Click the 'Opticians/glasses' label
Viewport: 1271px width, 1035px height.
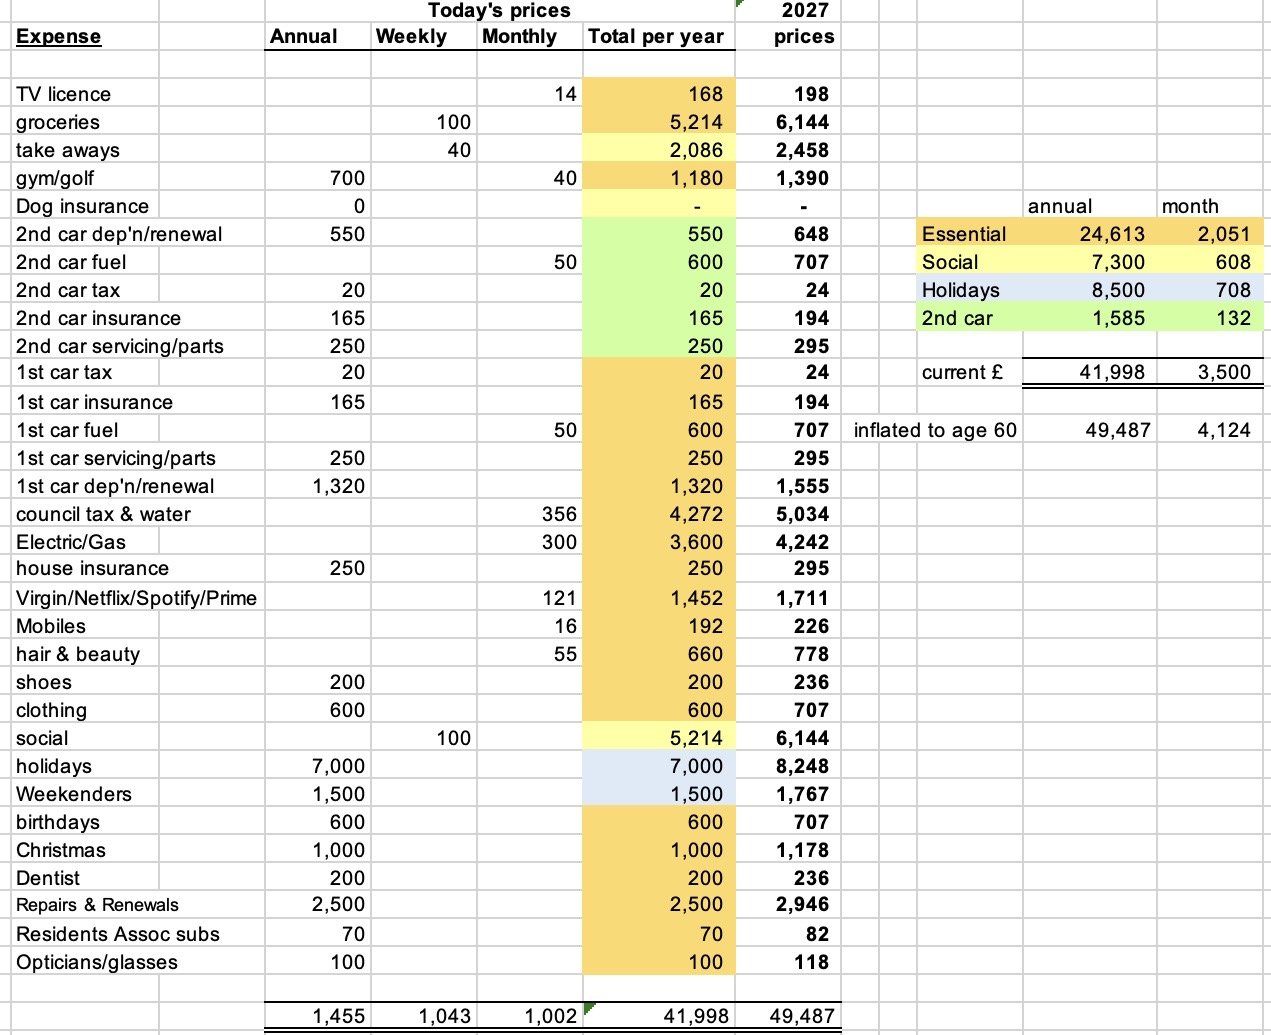click(97, 962)
